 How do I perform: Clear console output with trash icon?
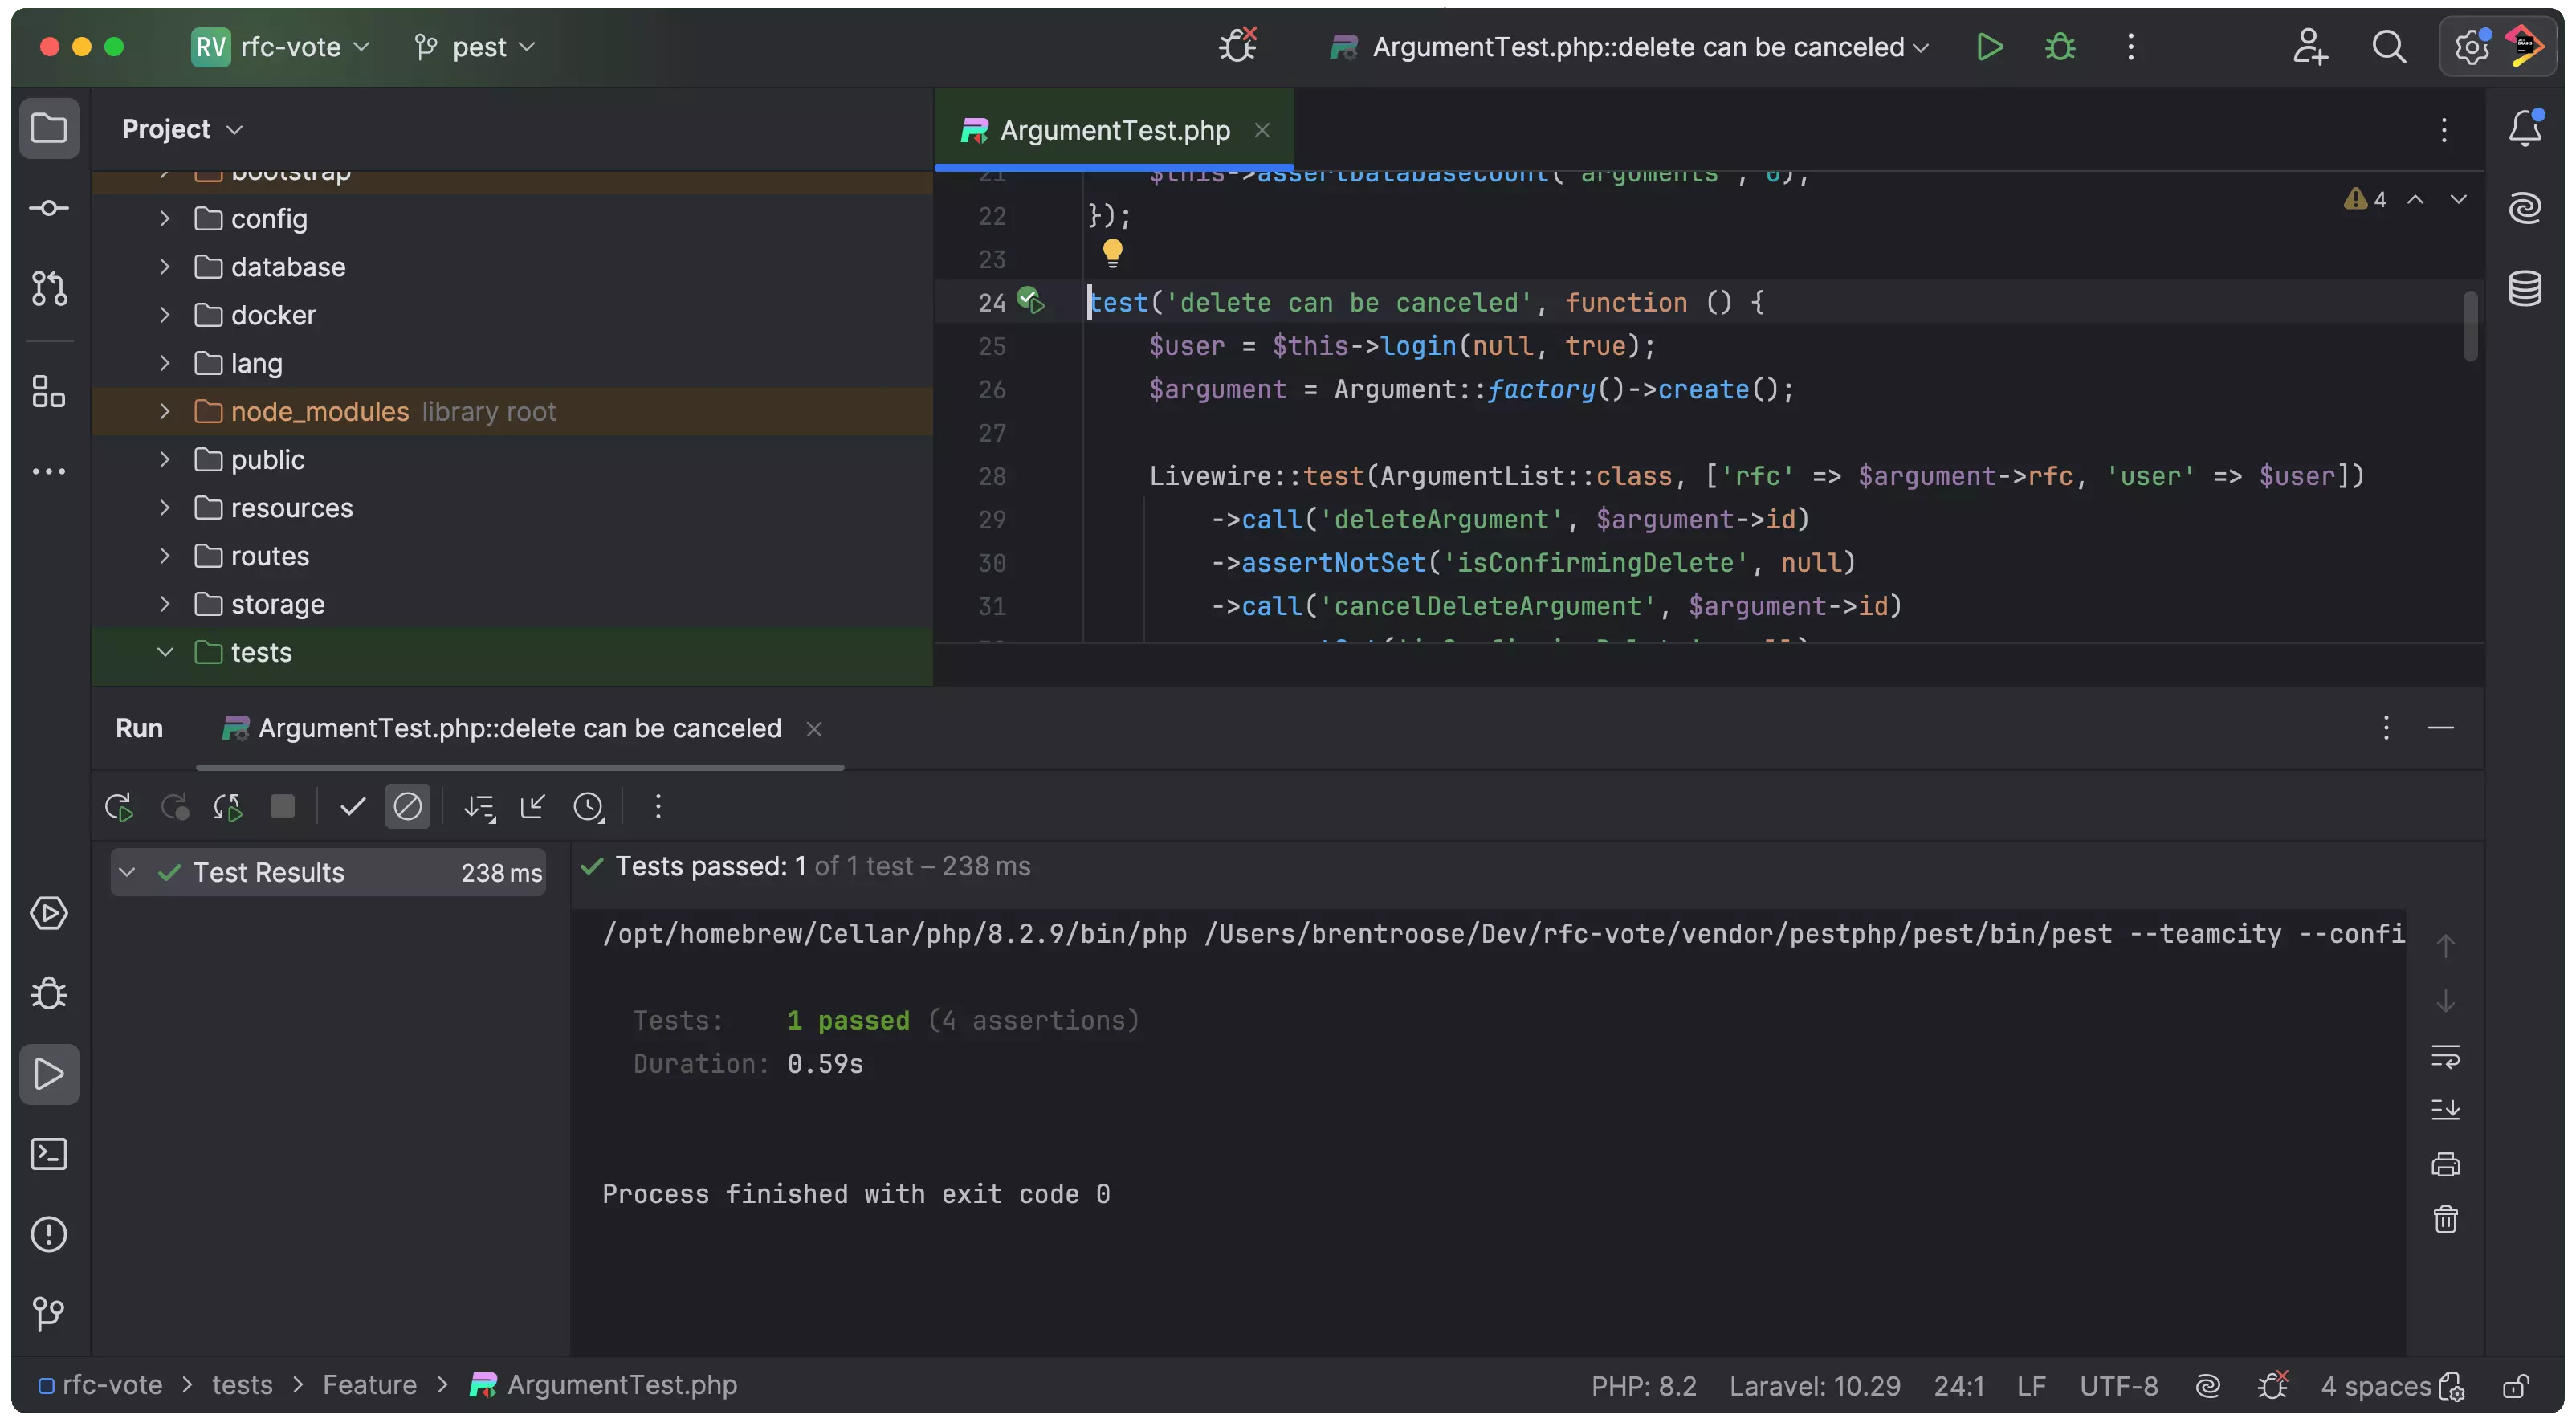(2445, 1219)
